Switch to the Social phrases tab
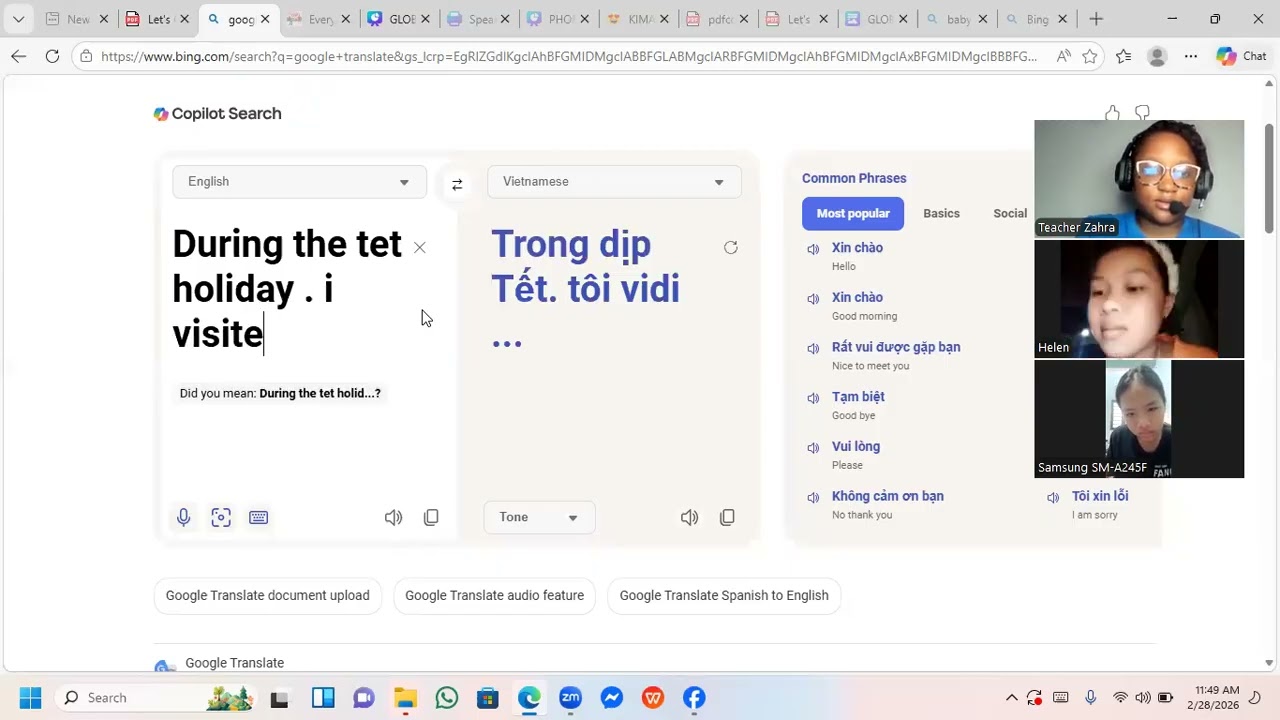Viewport: 1280px width, 720px height. (1010, 213)
